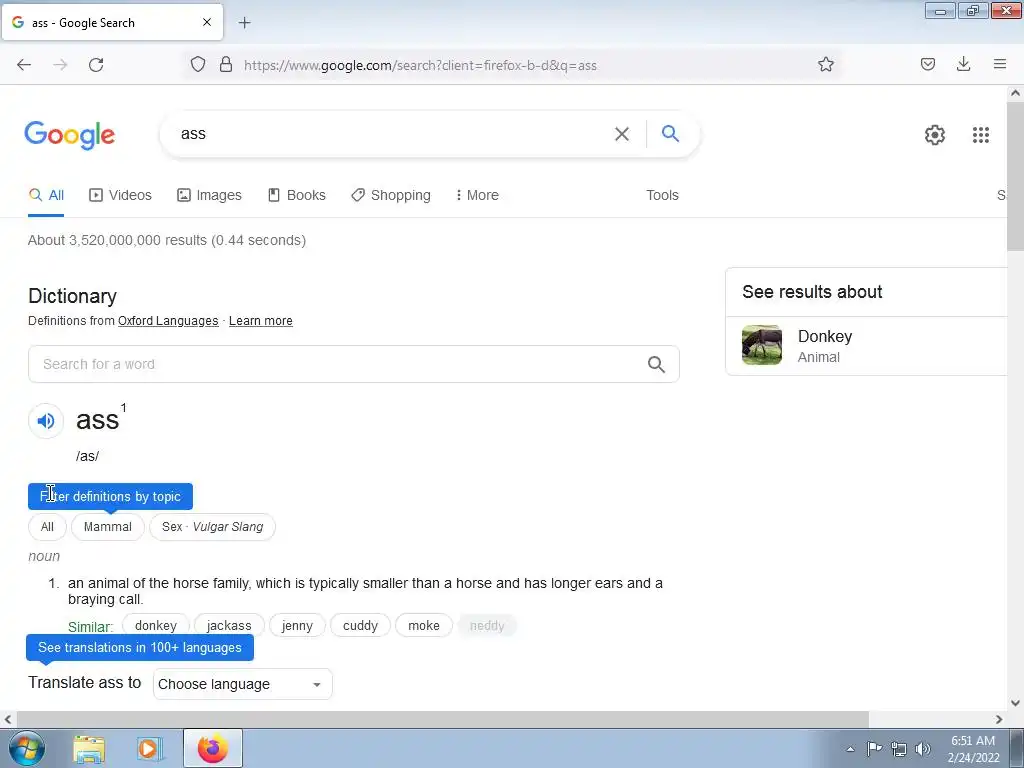
Task: Switch to the Images results tab
Action: tap(209, 195)
